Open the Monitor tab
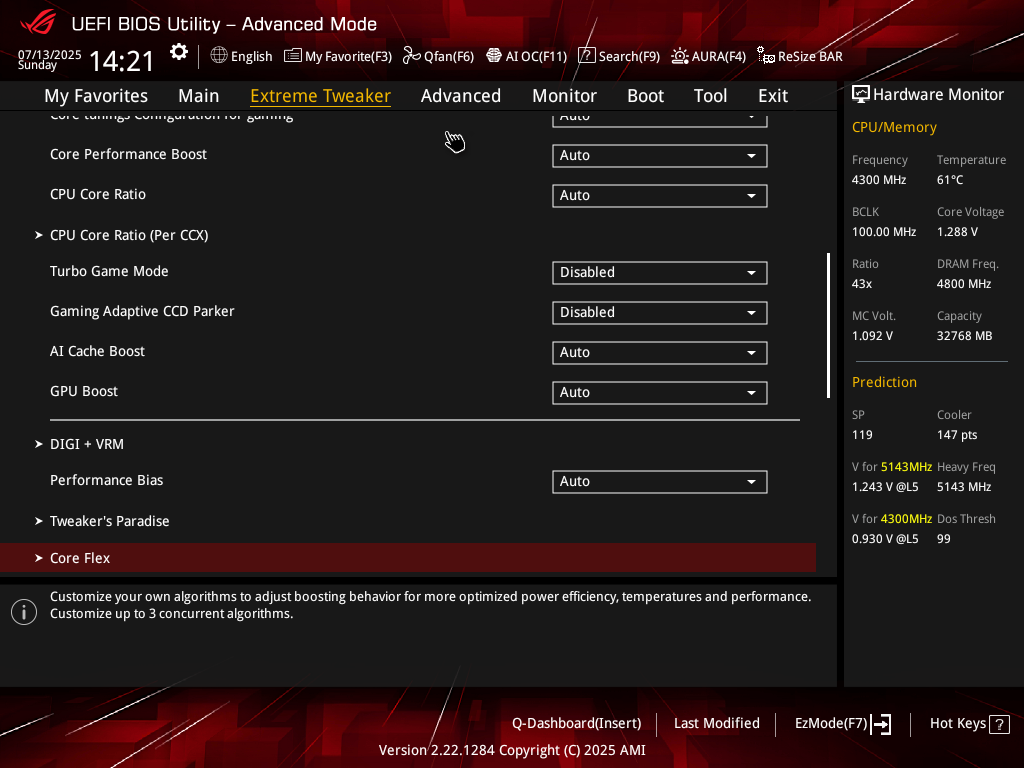 coord(564,96)
